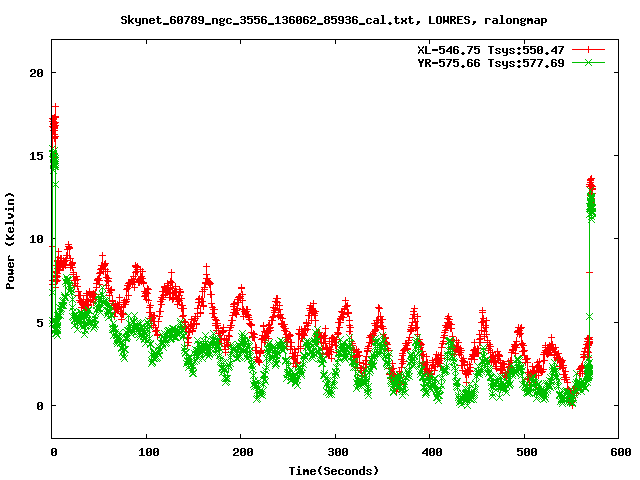Click the green YR legend line sample
Image resolution: width=640 pixels, height=480 pixels.
588,62
